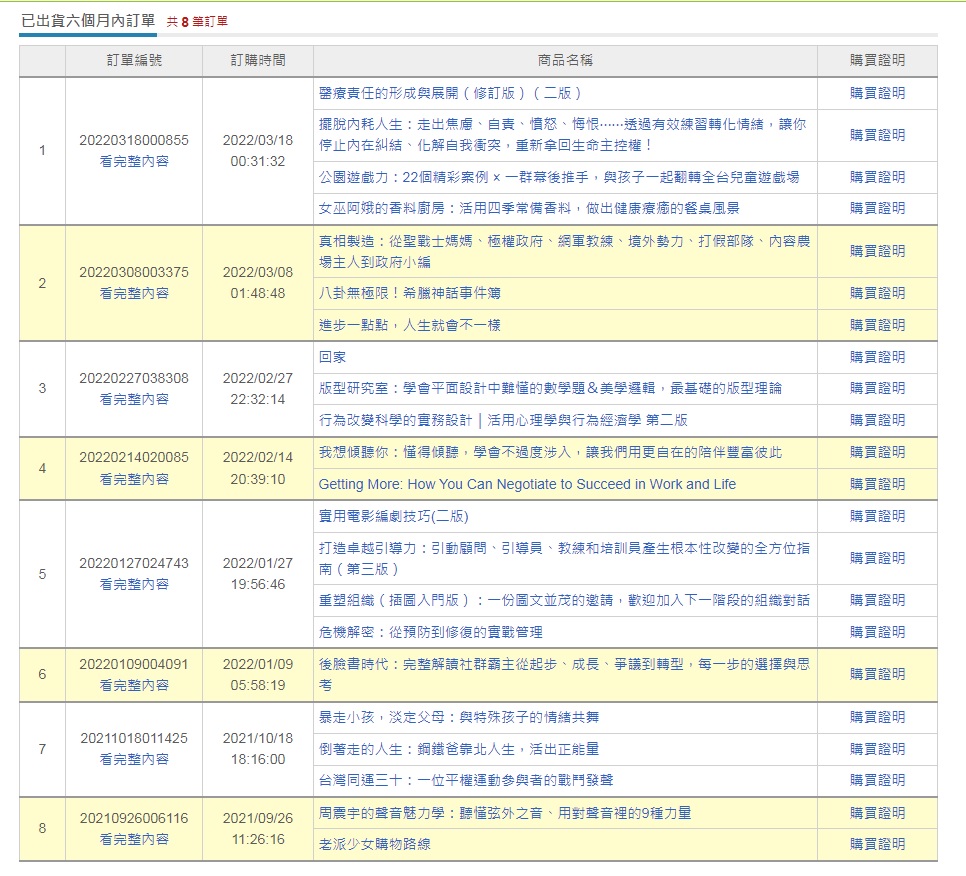View full content of order 20220127024743
This screenshot has width=966, height=876.
134,584
